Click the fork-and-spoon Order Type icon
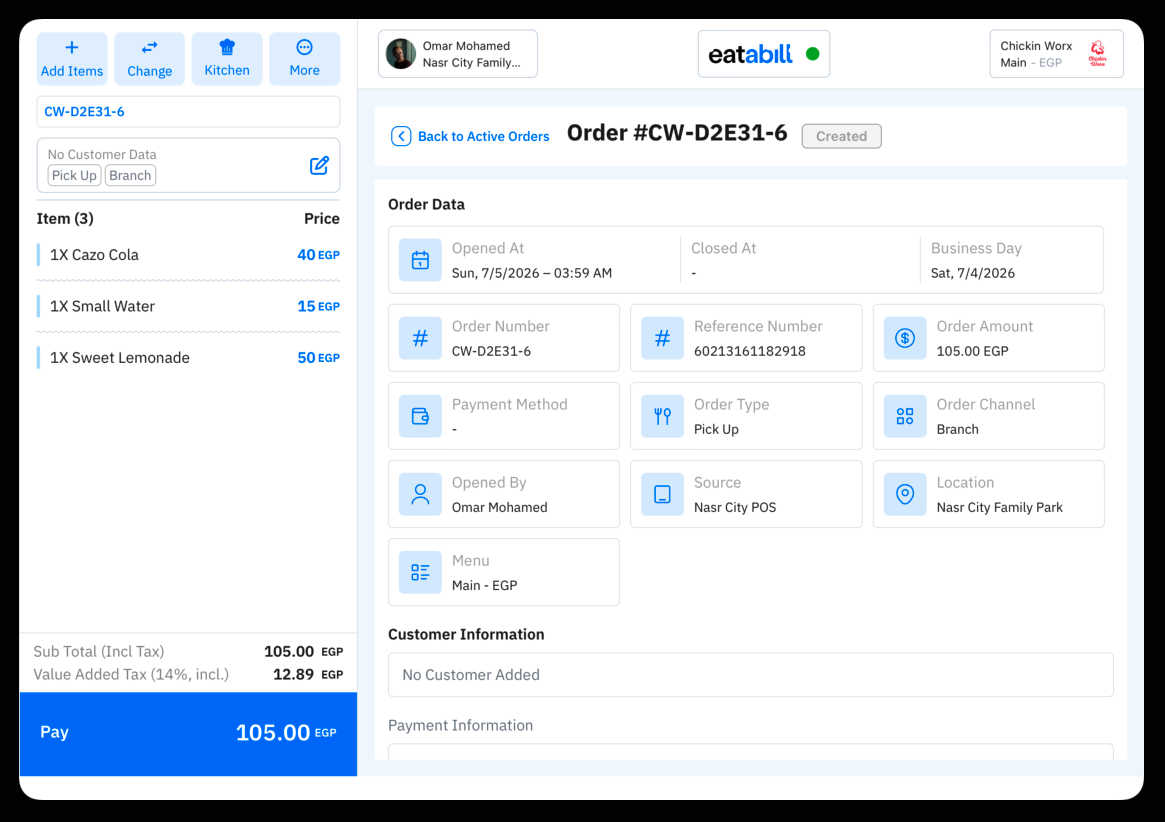 pyautogui.click(x=663, y=416)
